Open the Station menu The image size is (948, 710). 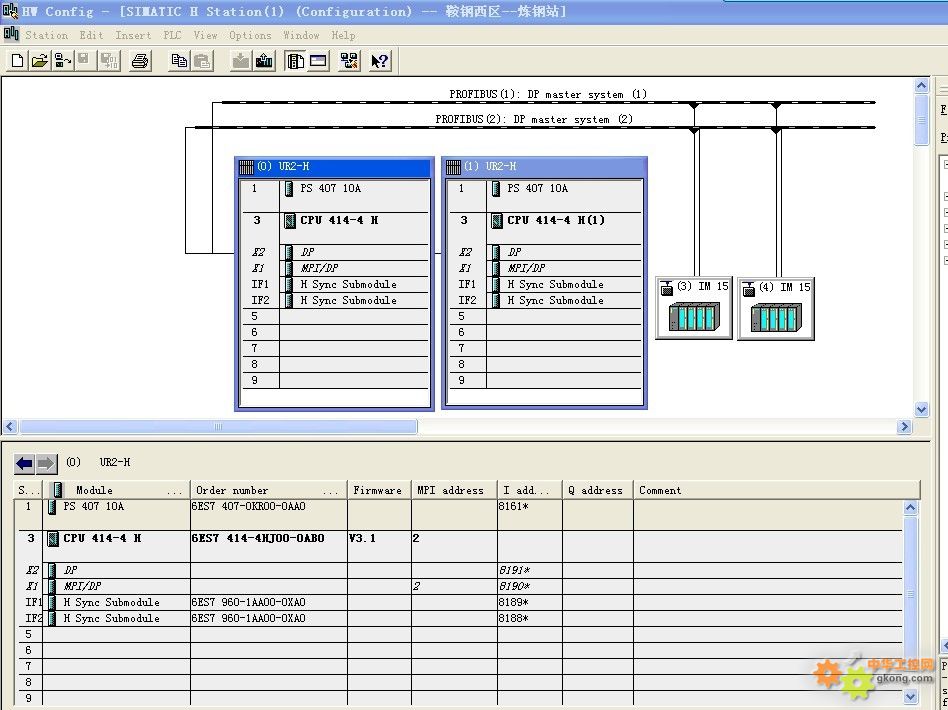[x=46, y=35]
